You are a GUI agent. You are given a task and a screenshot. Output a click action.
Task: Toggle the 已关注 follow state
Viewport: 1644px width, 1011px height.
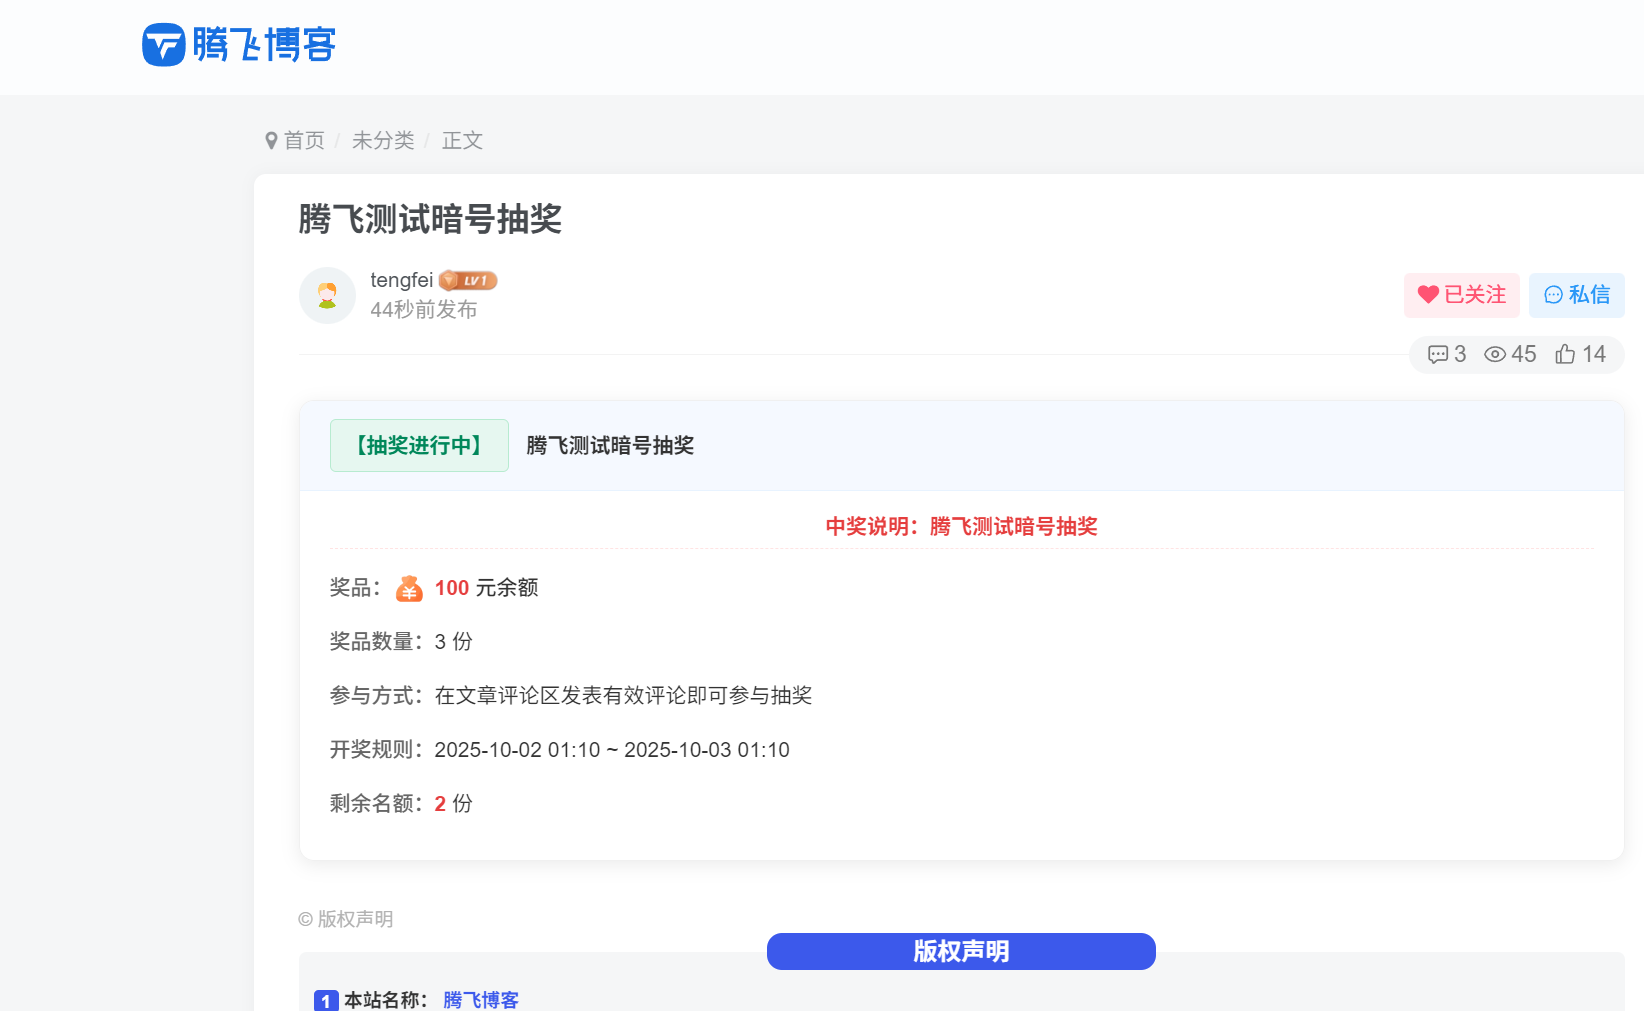coord(1462,295)
